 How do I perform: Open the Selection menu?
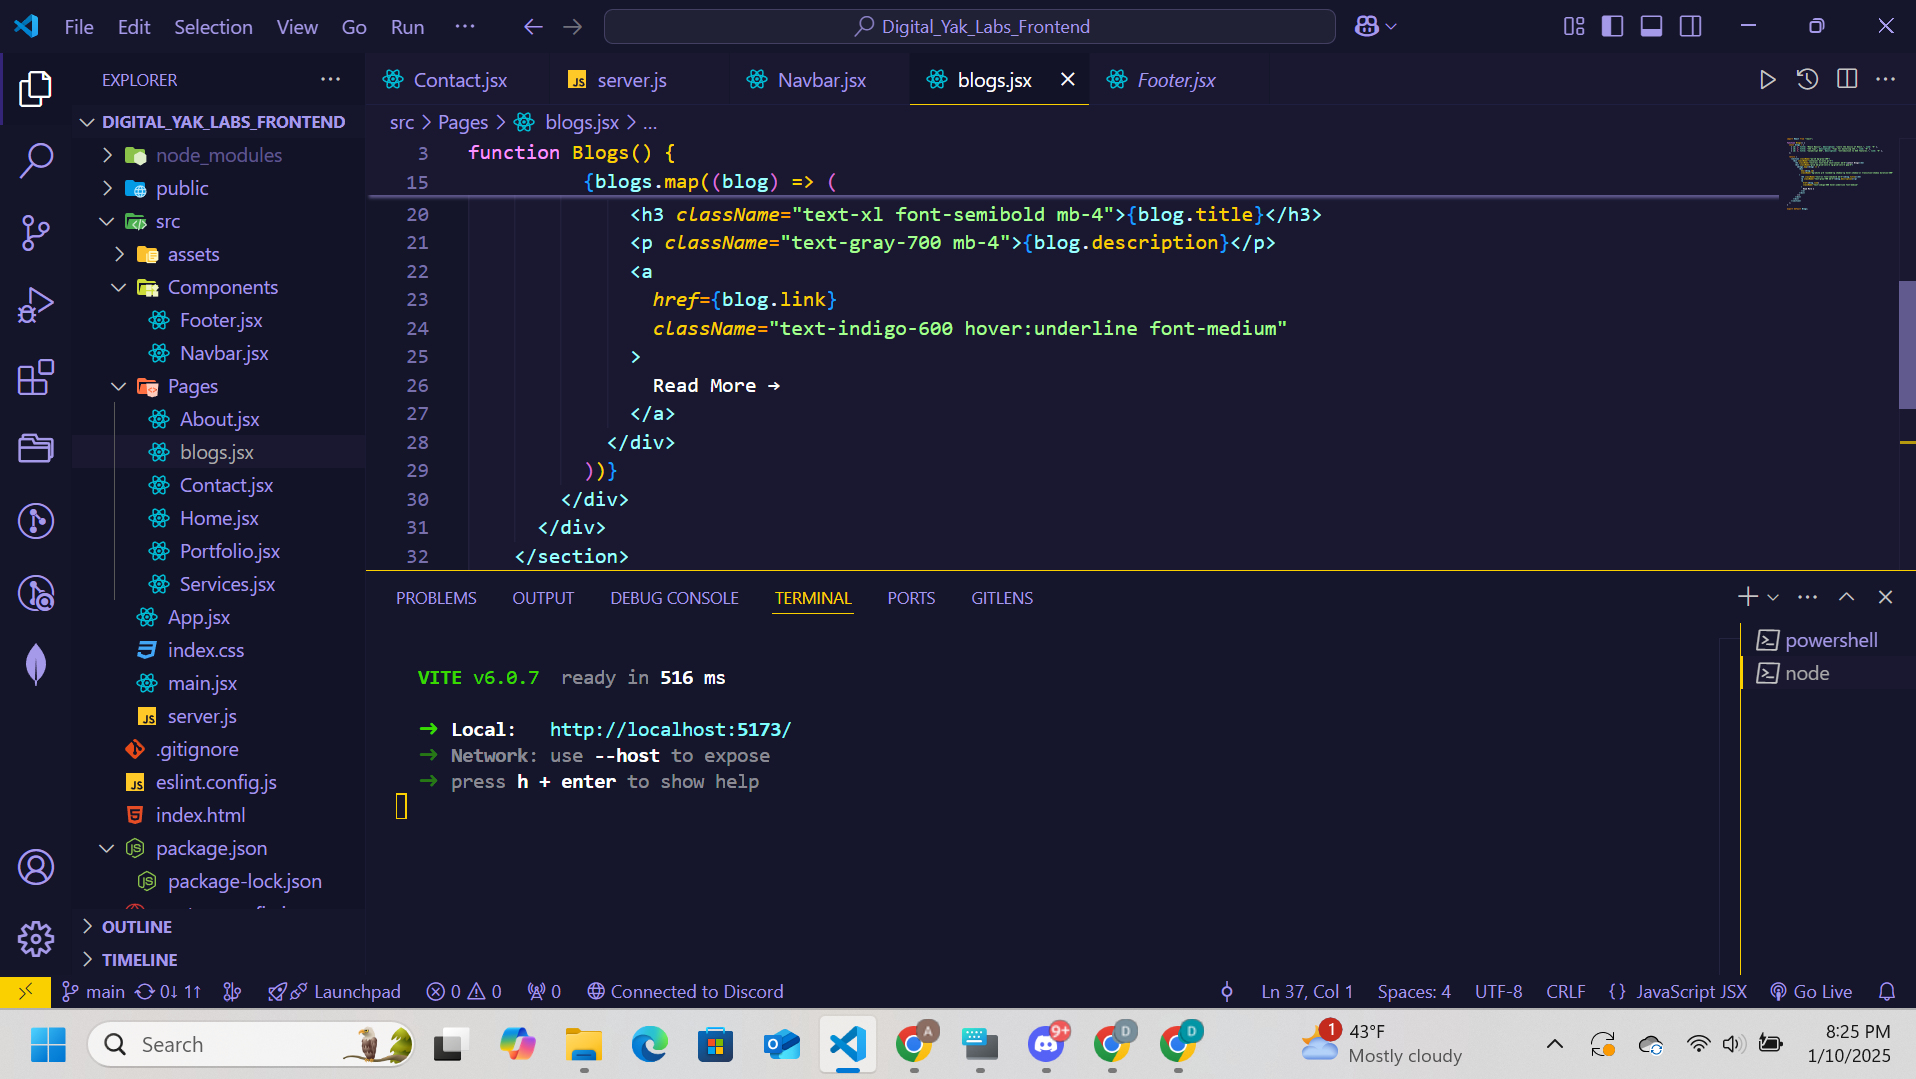tap(213, 27)
